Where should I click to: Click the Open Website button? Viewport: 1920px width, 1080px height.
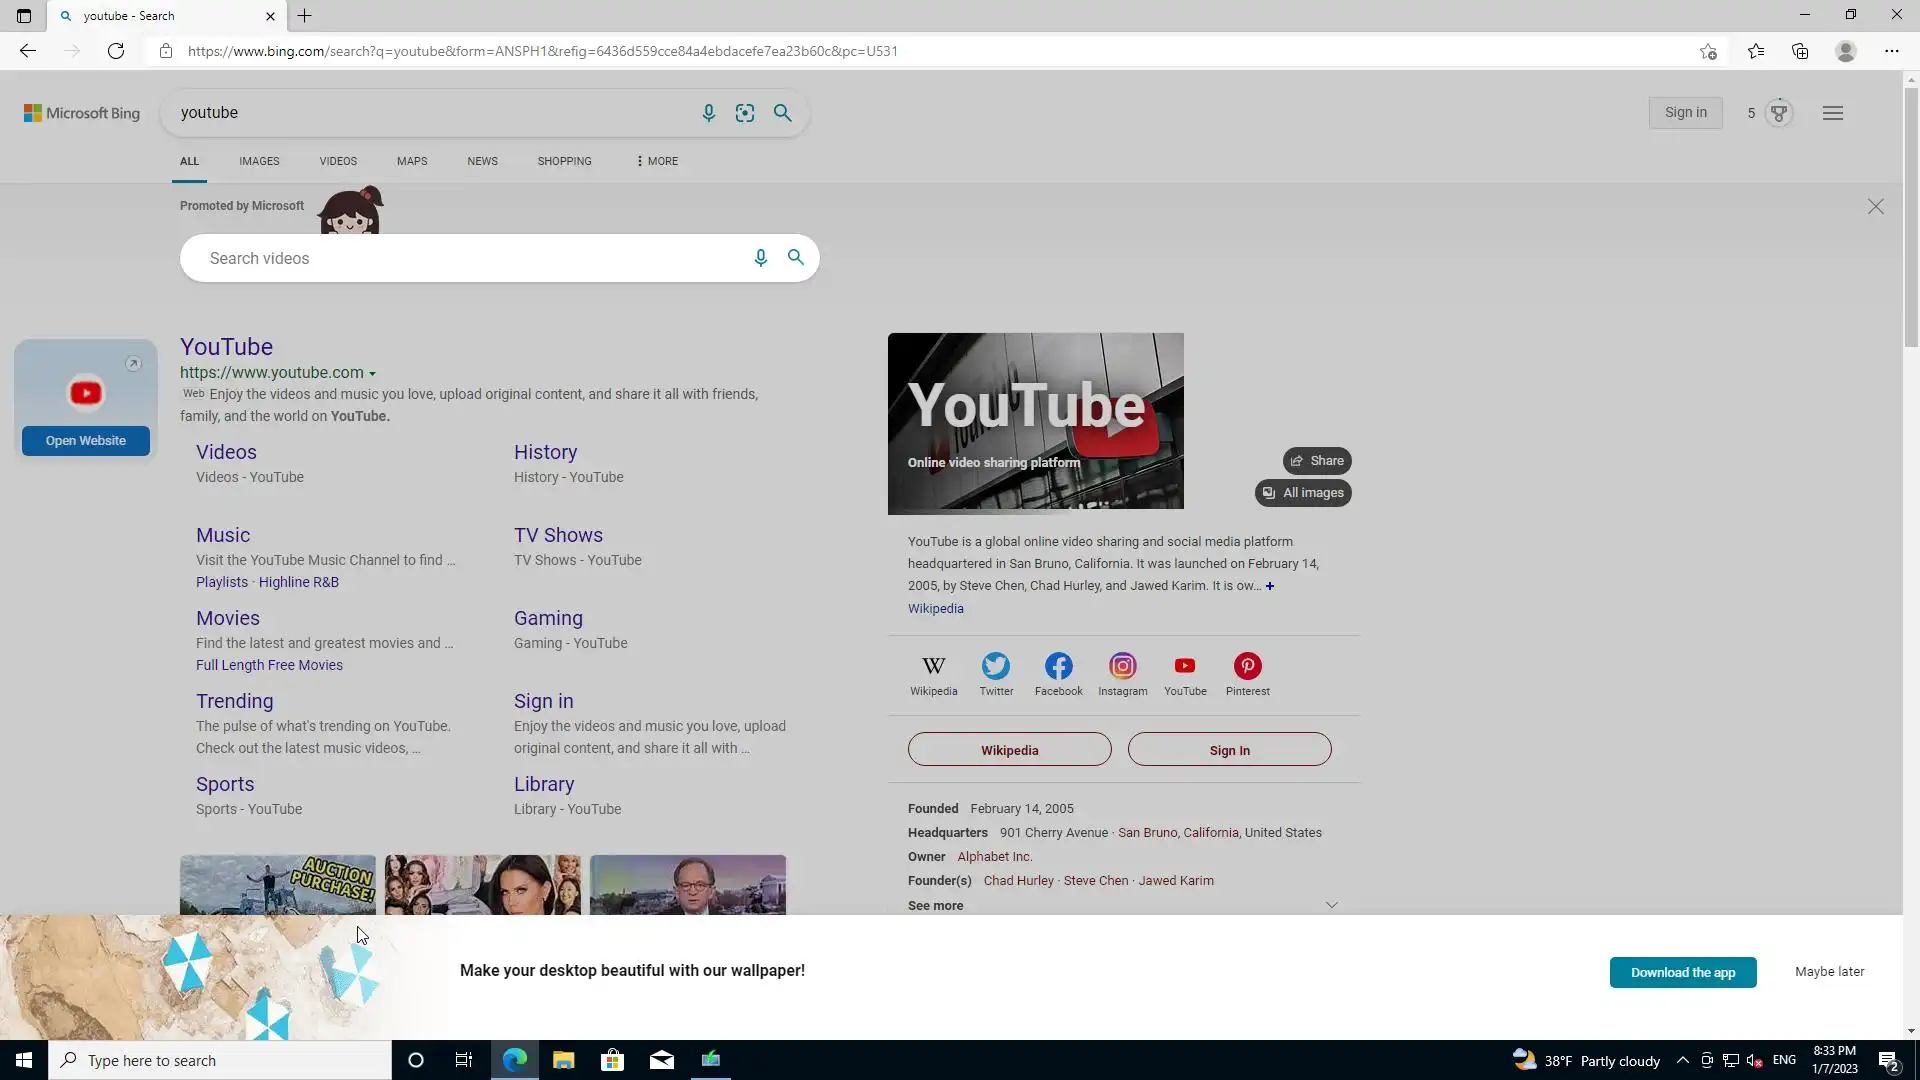click(x=86, y=441)
